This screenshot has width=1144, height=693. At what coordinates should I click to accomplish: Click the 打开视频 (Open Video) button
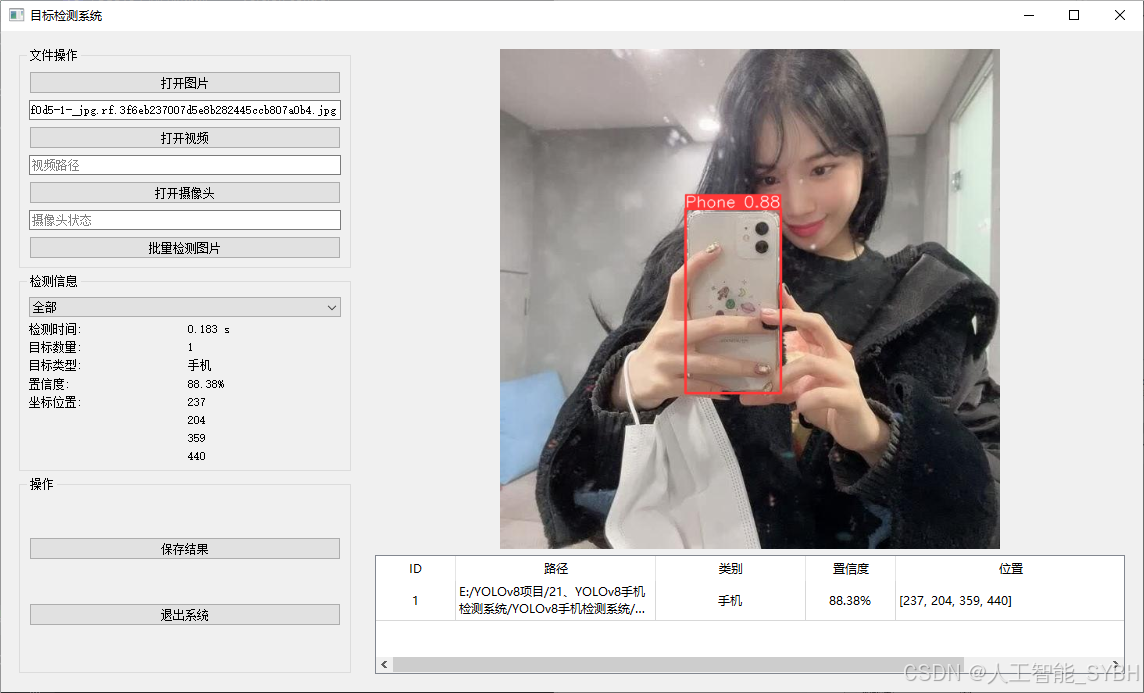point(184,137)
